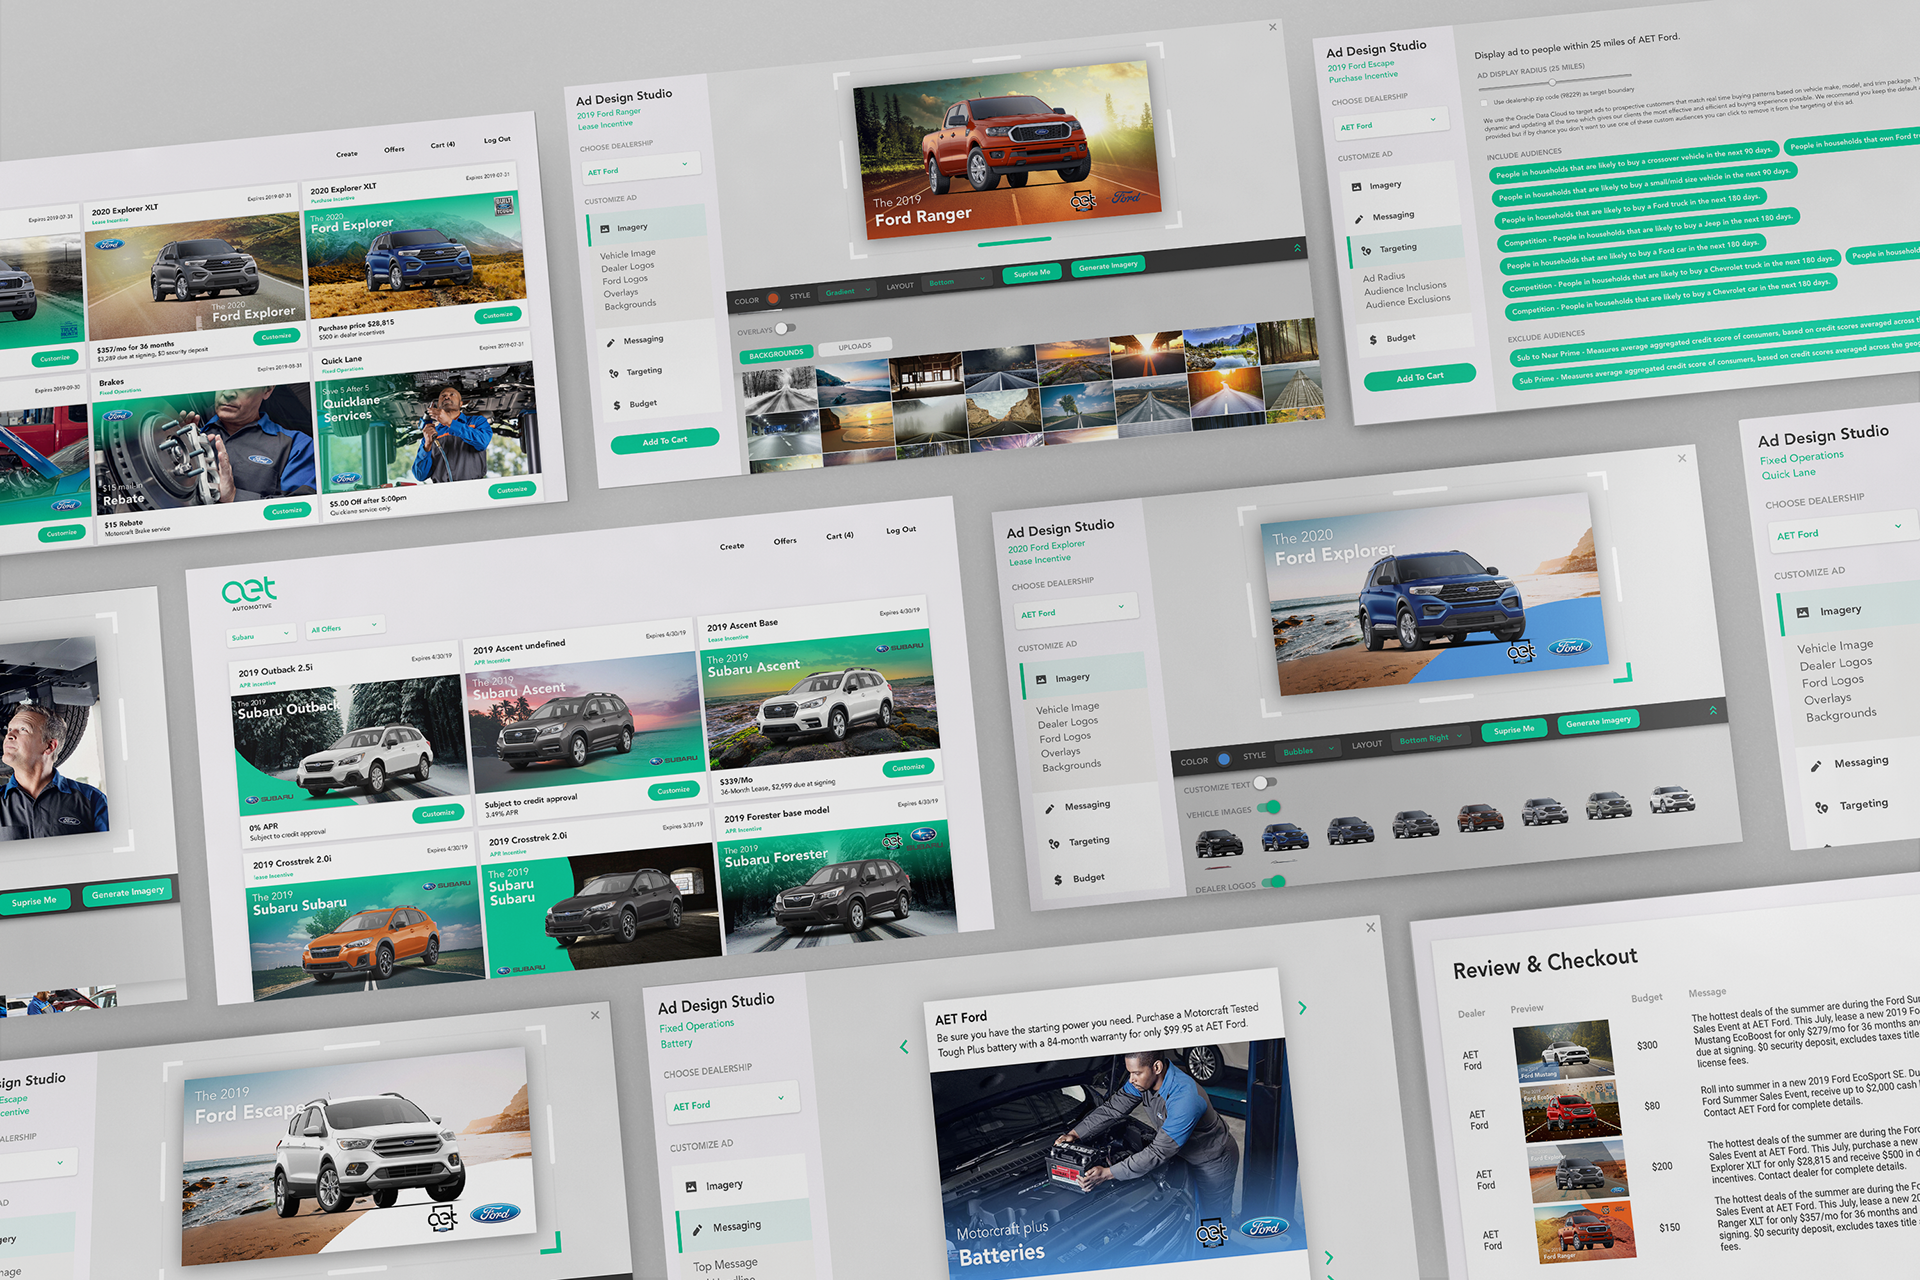1920x1280 pixels.
Task: Switch to Uploads tab in Ranger studio
Action: (x=855, y=347)
